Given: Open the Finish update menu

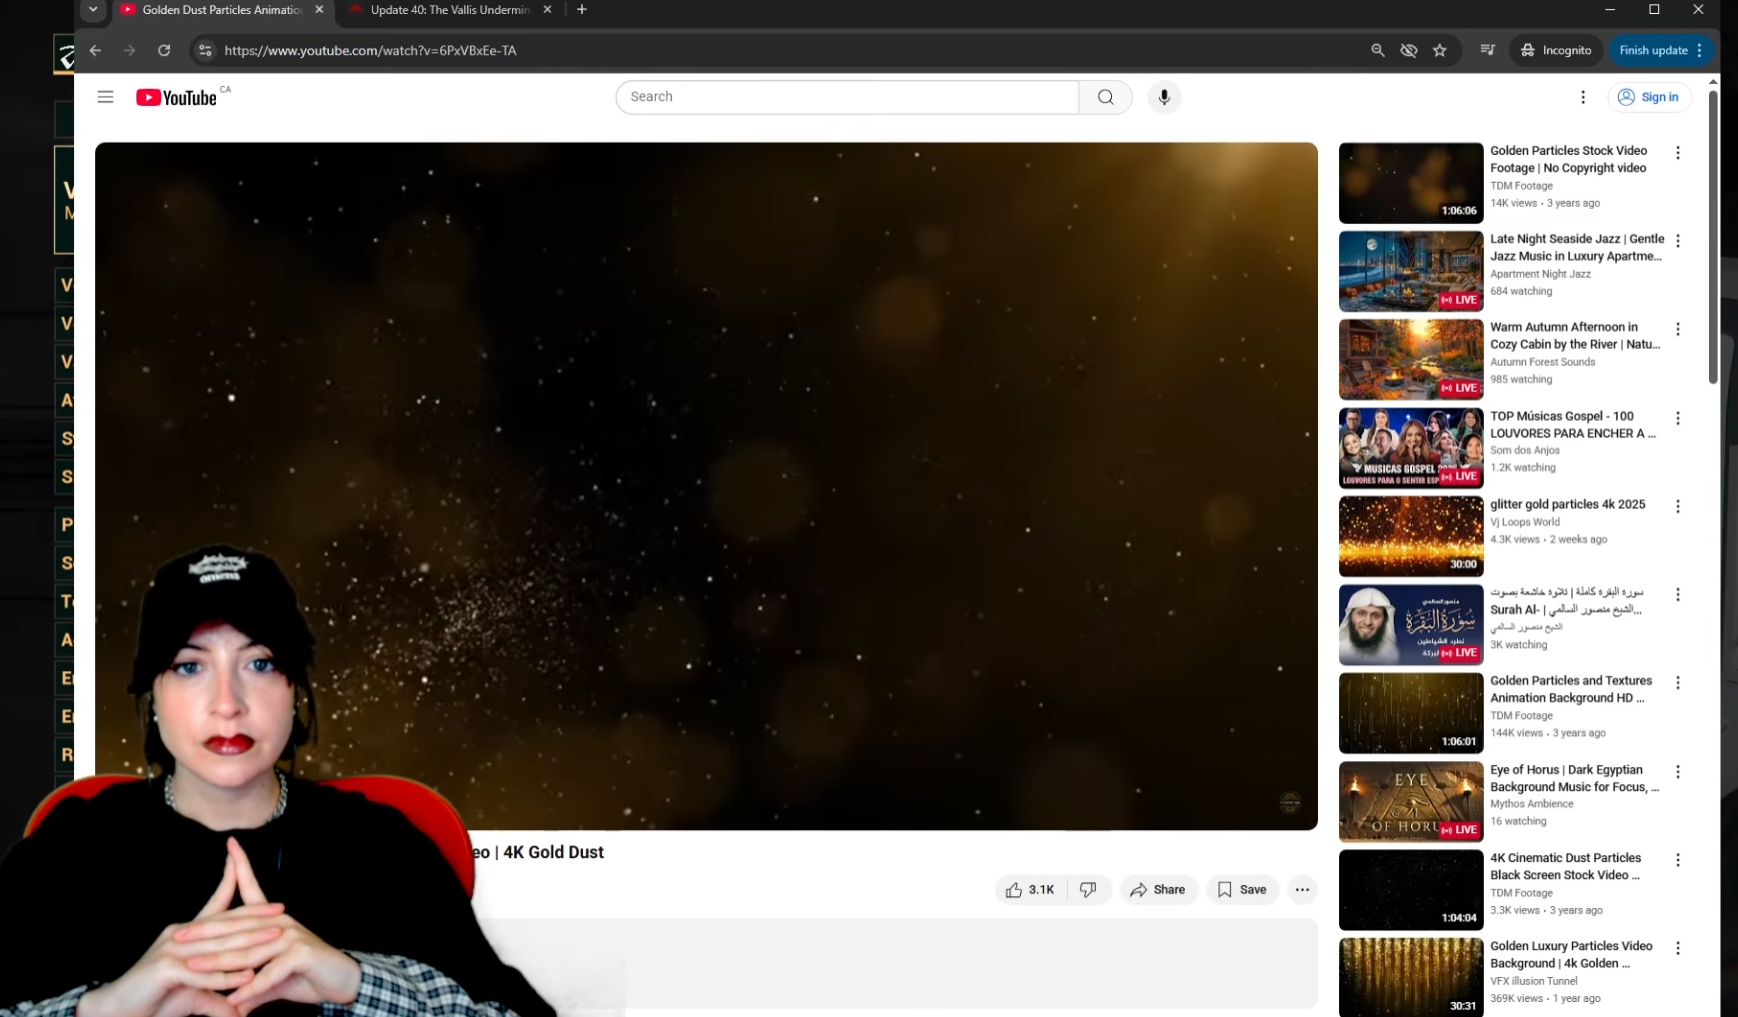Looking at the screenshot, I should 1662,50.
